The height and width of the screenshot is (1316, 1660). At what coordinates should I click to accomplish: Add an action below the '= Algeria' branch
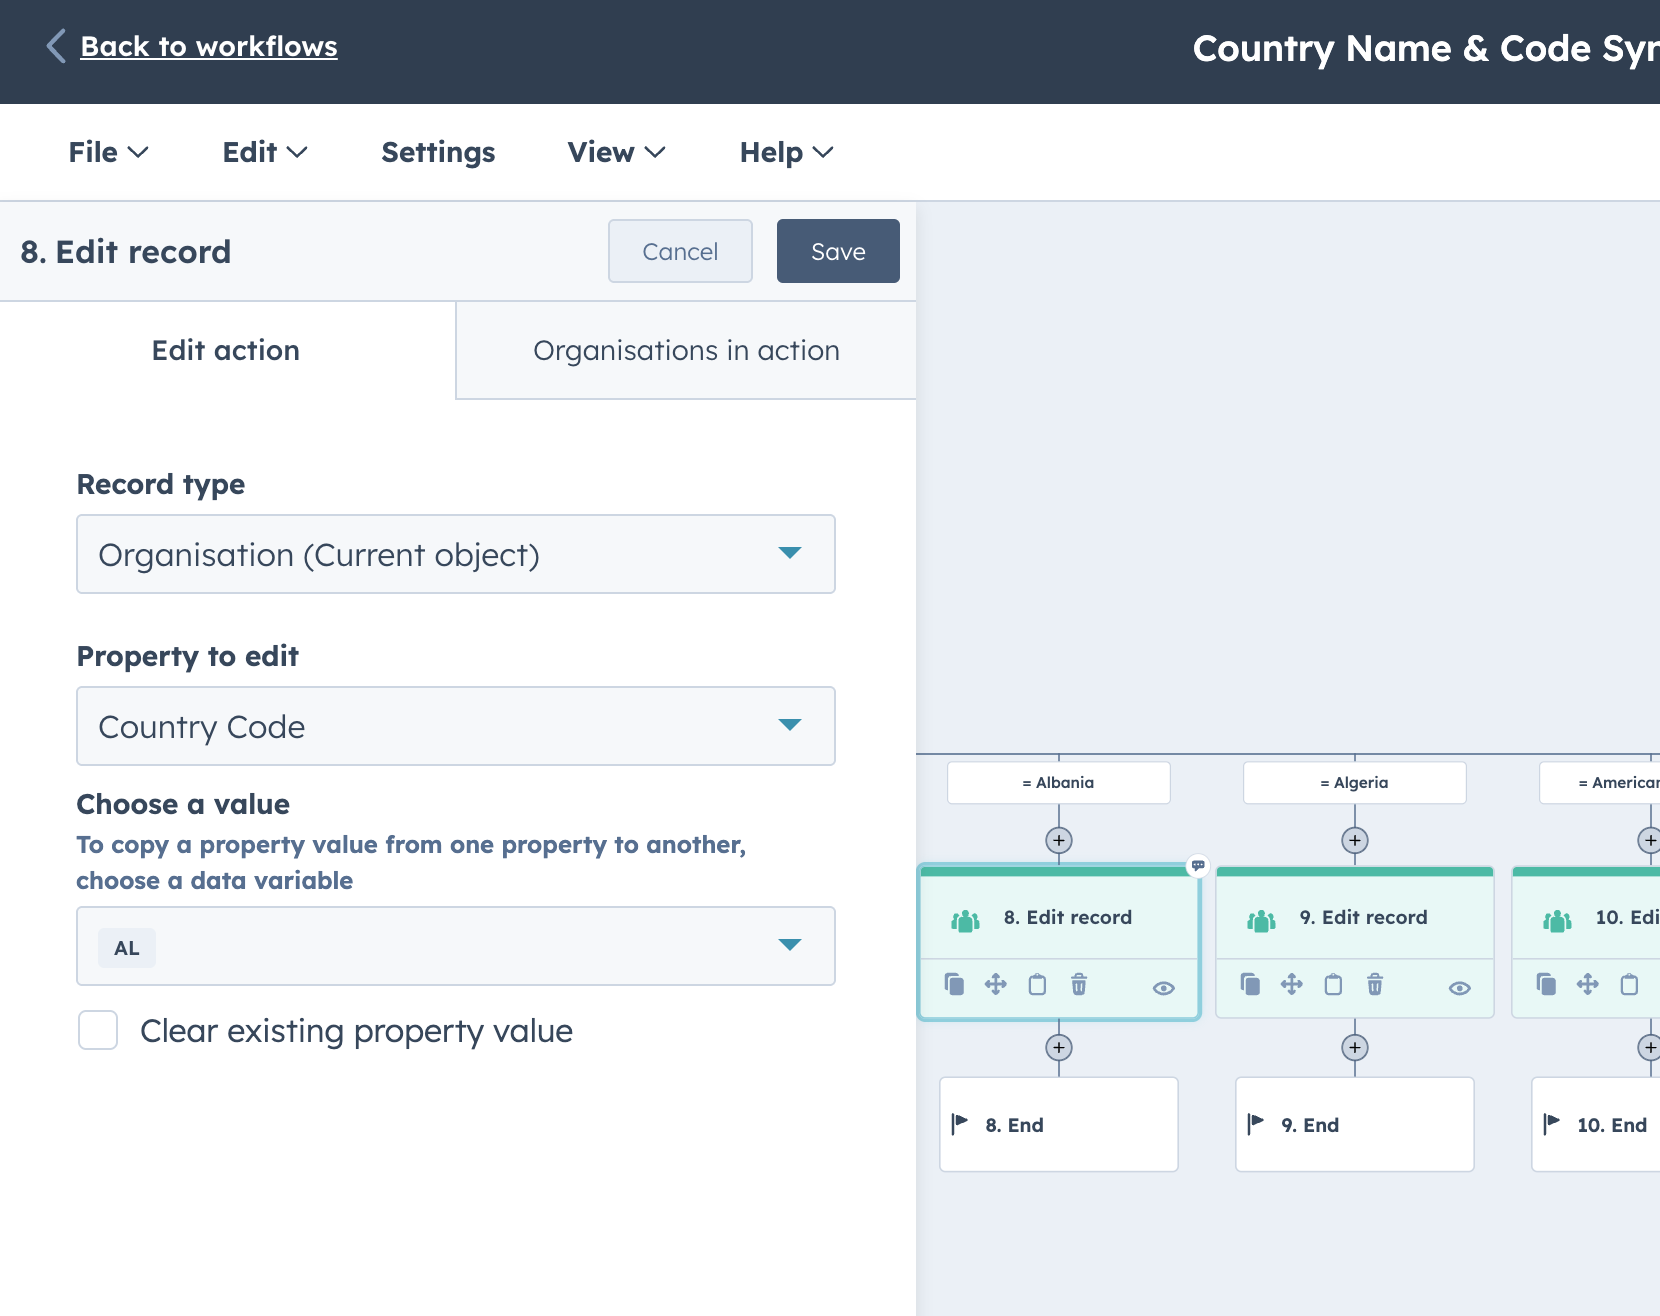click(1355, 840)
